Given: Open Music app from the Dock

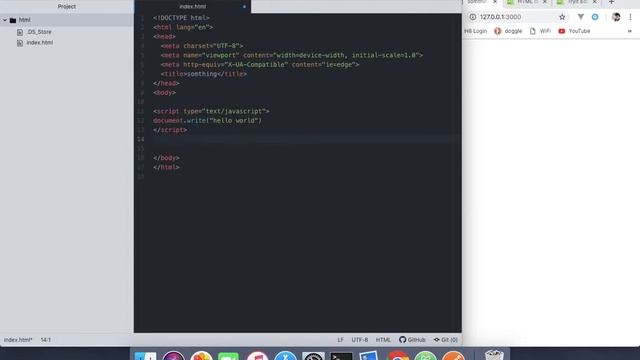Looking at the screenshot, I should coord(257,356).
